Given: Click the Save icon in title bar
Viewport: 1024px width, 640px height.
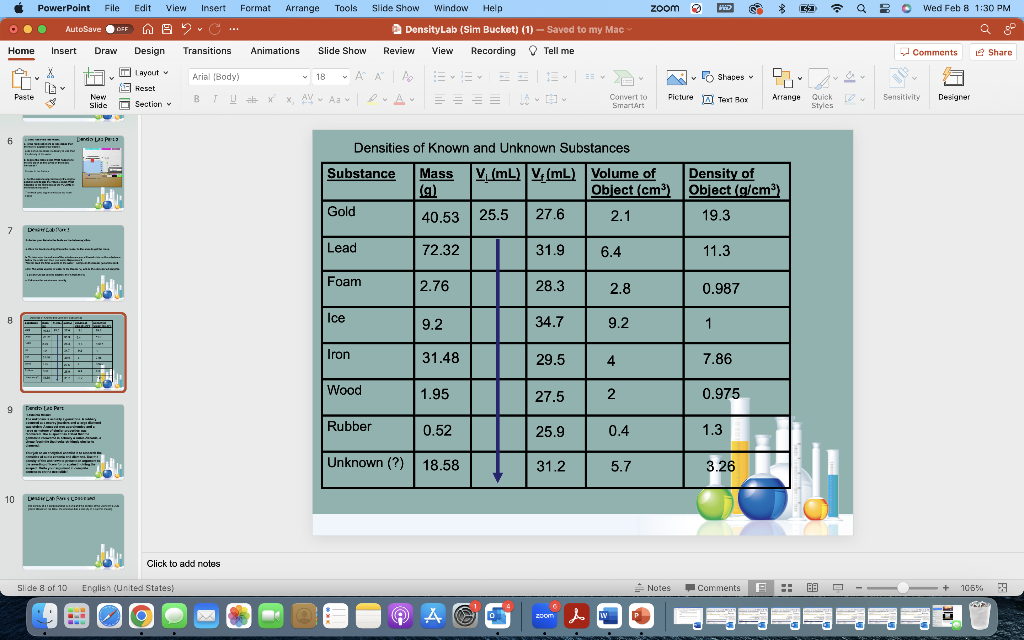Looking at the screenshot, I should [167, 29].
